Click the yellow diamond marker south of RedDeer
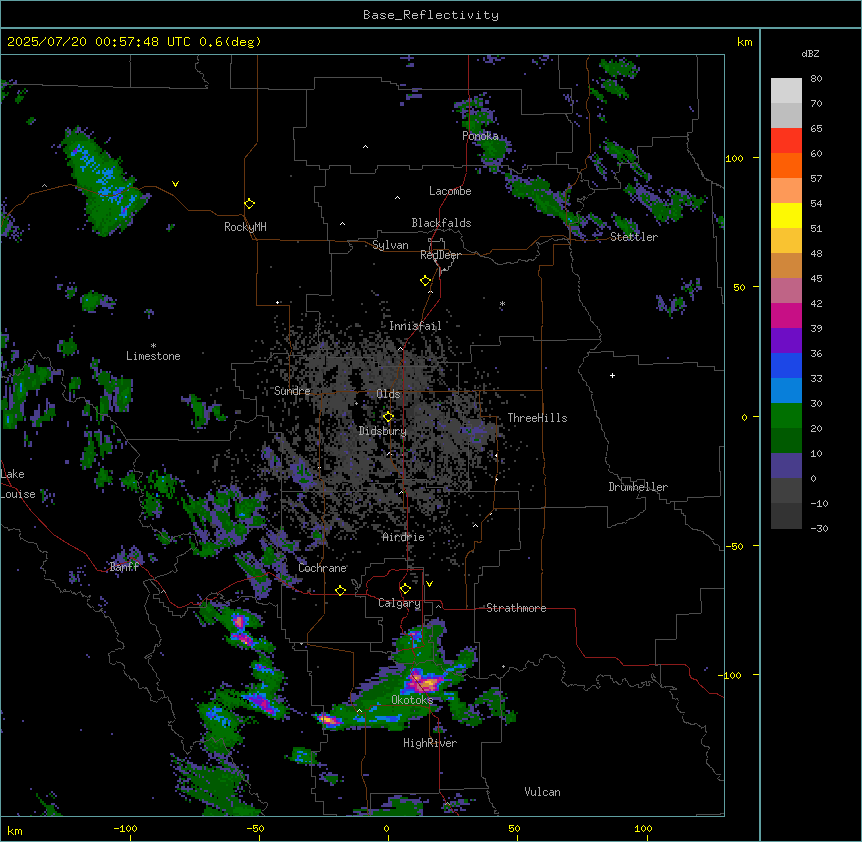Image resolution: width=862 pixels, height=842 pixels. tap(426, 281)
